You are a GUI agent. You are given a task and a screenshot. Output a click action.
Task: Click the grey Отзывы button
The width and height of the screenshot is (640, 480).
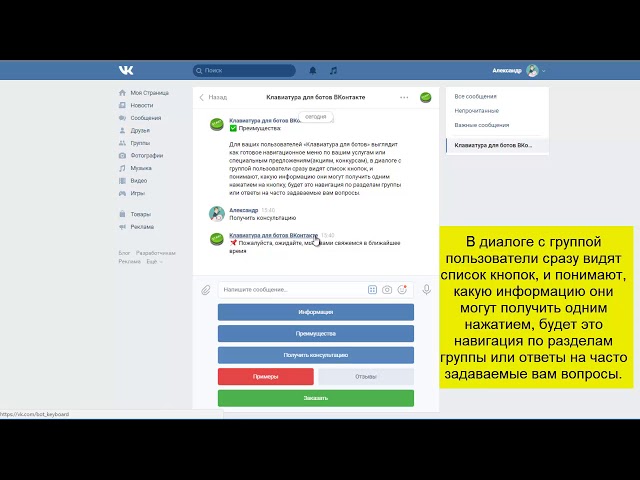(366, 377)
